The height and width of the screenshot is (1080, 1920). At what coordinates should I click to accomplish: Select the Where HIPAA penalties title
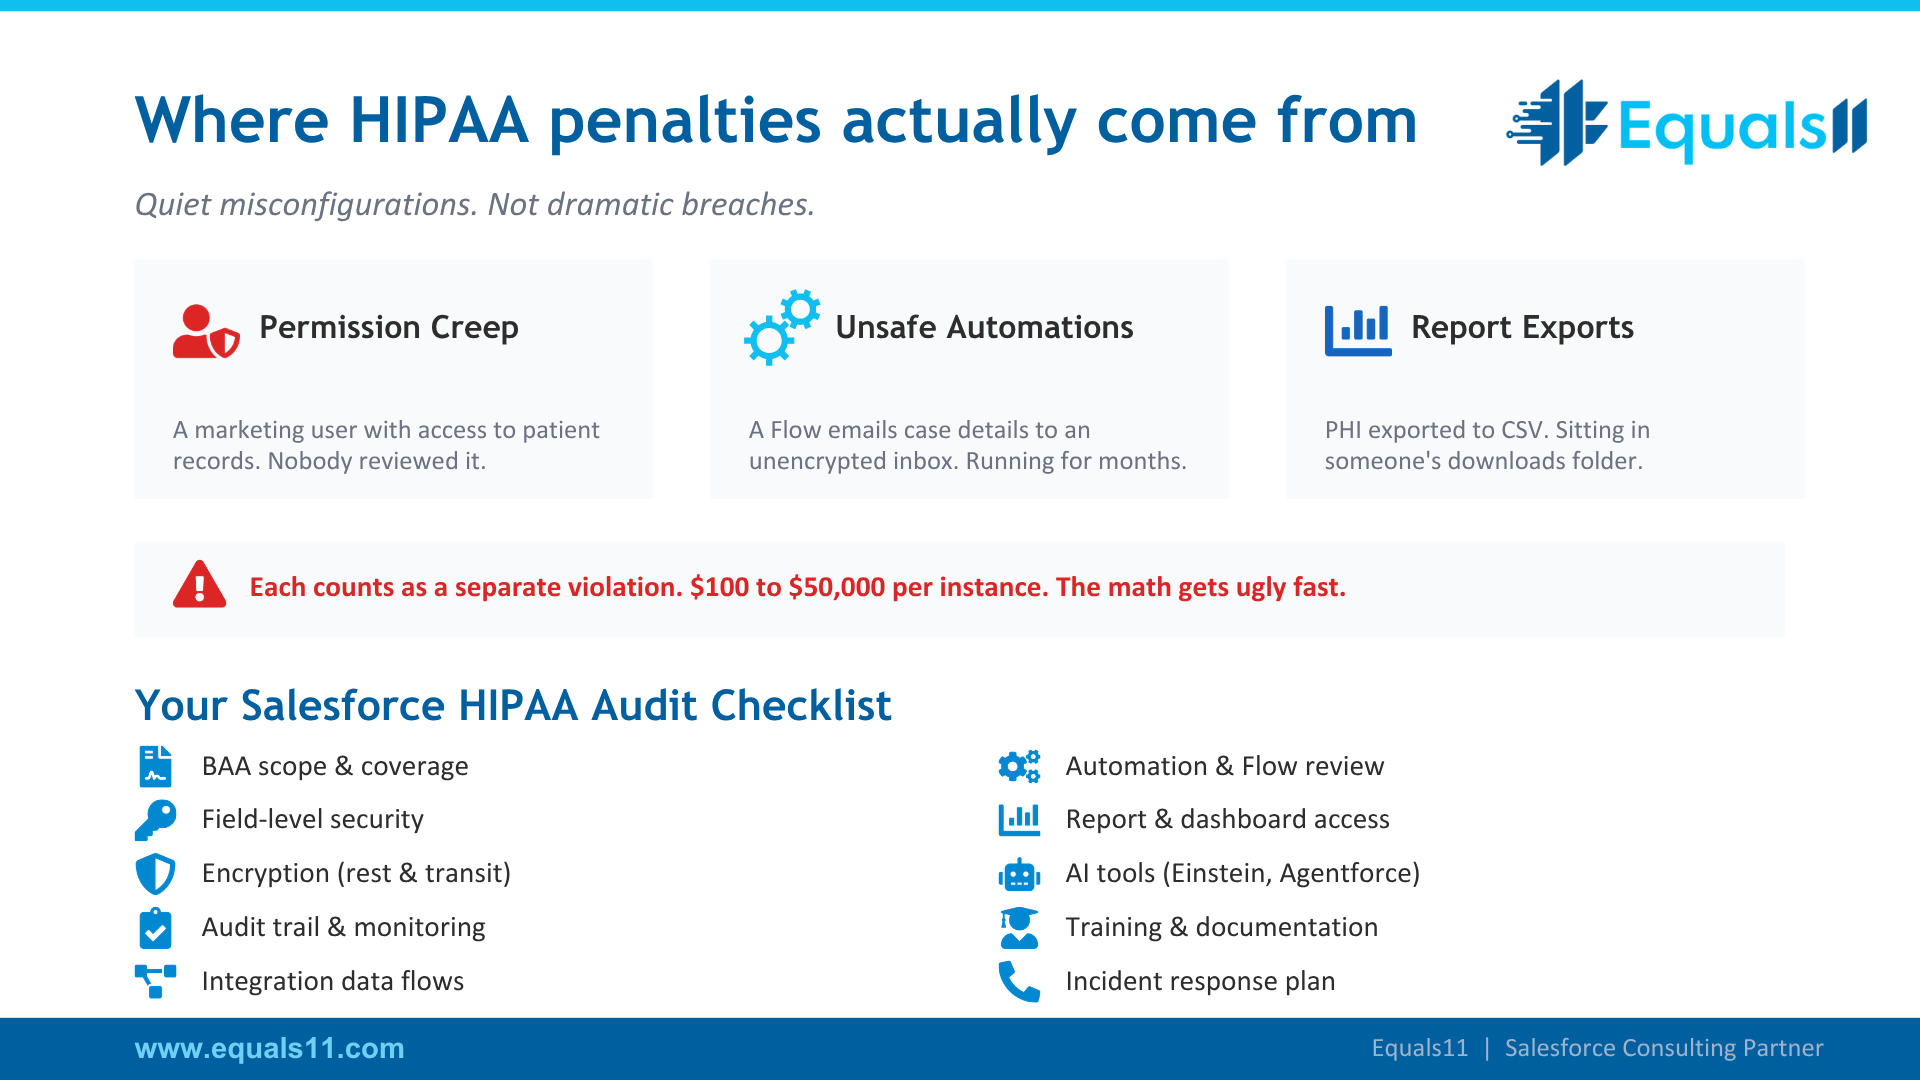(x=775, y=120)
